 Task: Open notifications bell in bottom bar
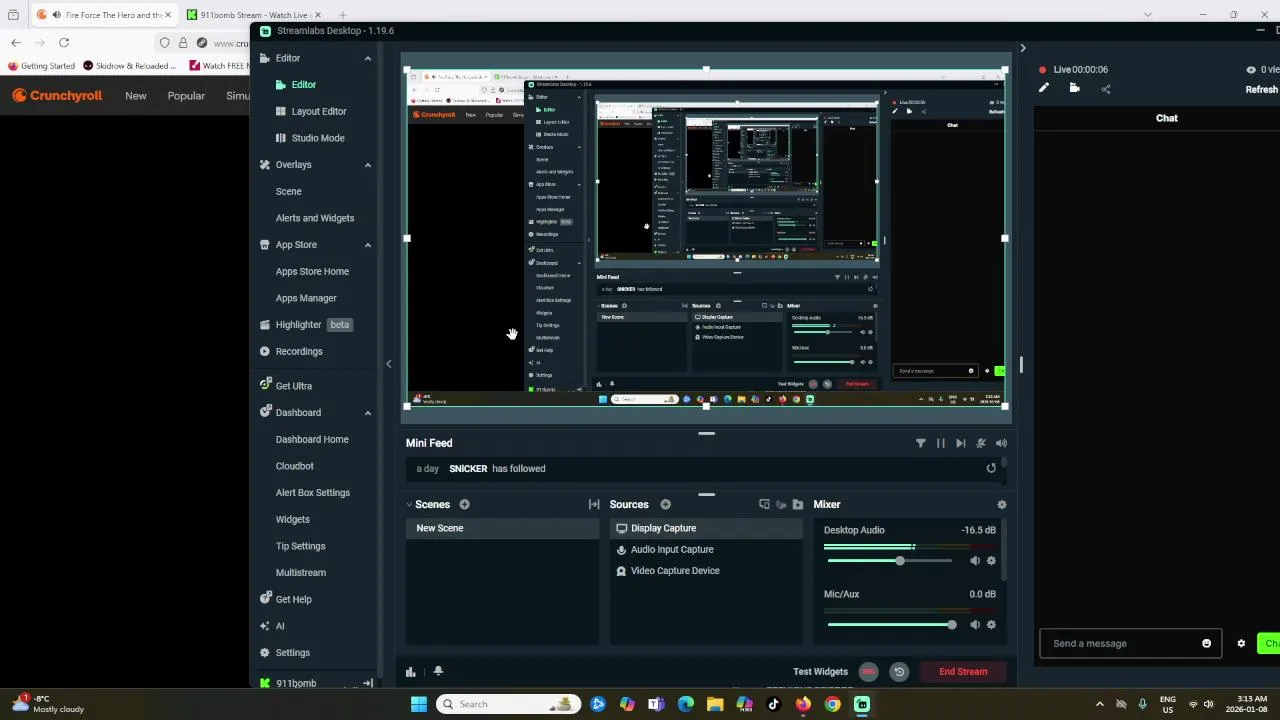tap(438, 672)
